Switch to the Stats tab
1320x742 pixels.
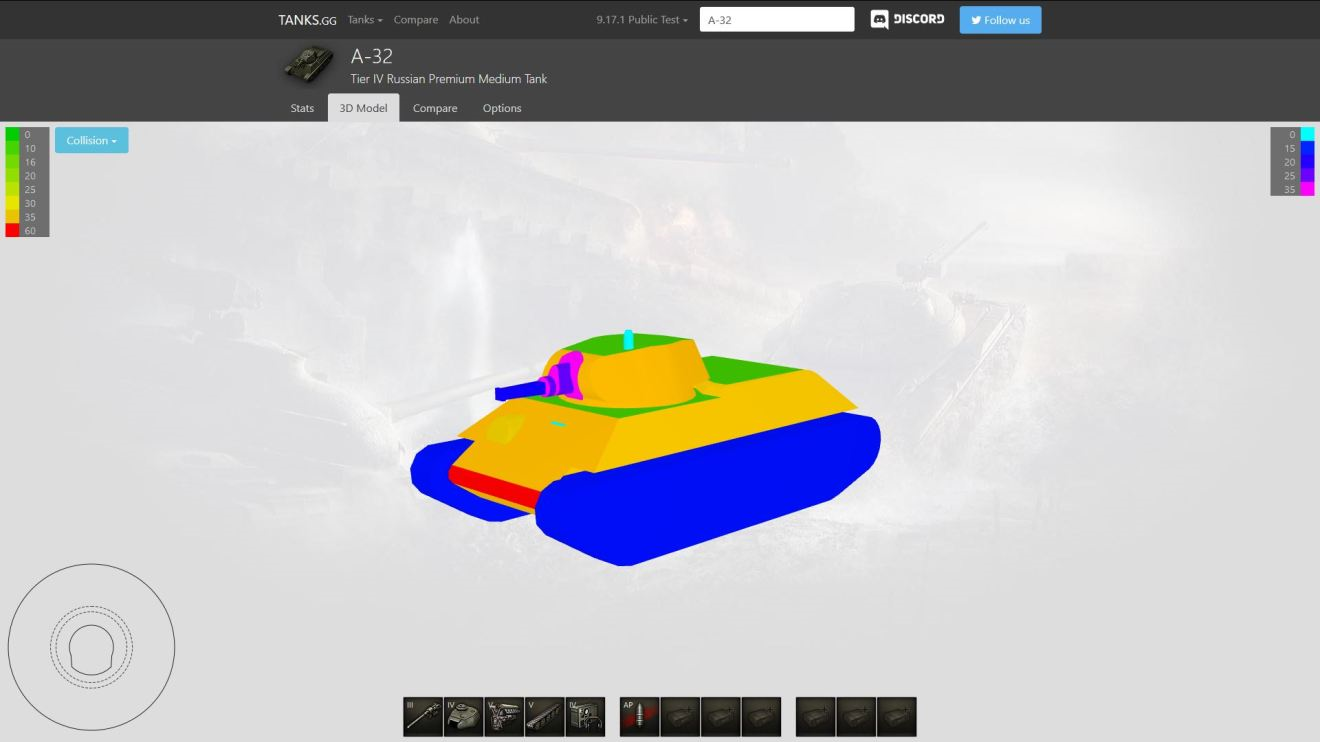302,108
